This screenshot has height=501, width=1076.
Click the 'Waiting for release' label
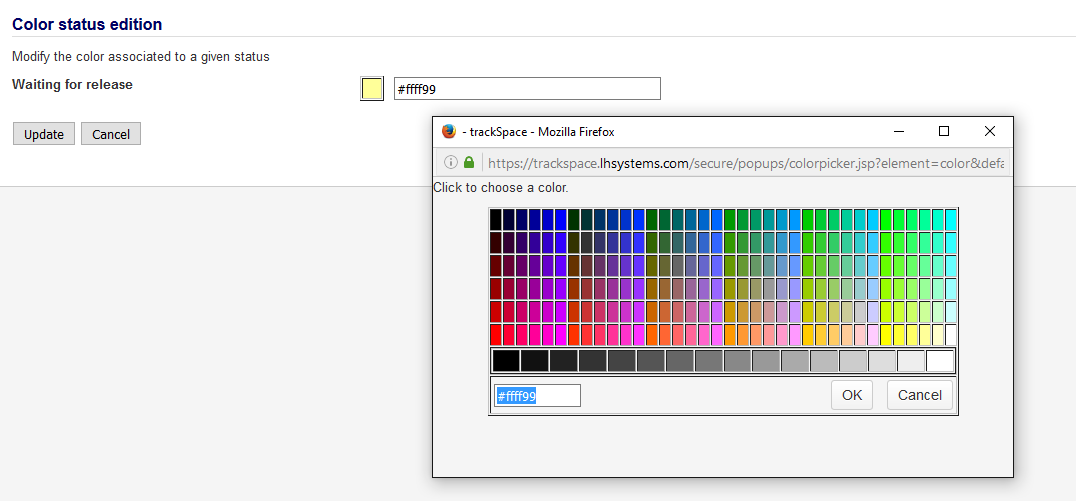point(73,84)
